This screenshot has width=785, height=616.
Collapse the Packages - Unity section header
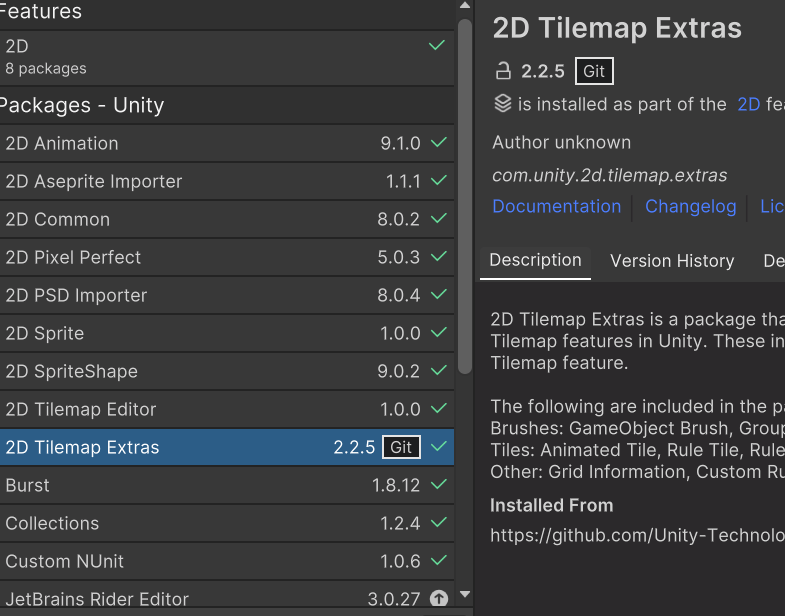pyautogui.click(x=227, y=105)
